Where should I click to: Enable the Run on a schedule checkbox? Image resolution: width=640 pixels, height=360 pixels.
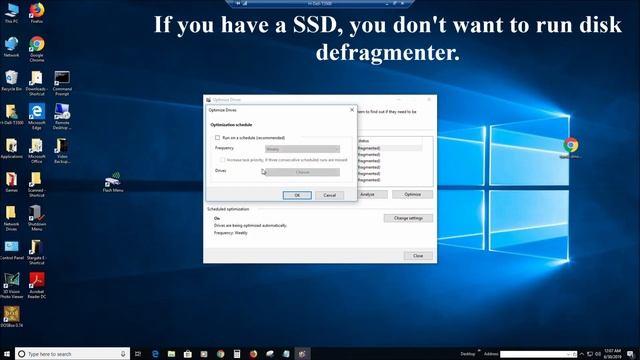218,138
